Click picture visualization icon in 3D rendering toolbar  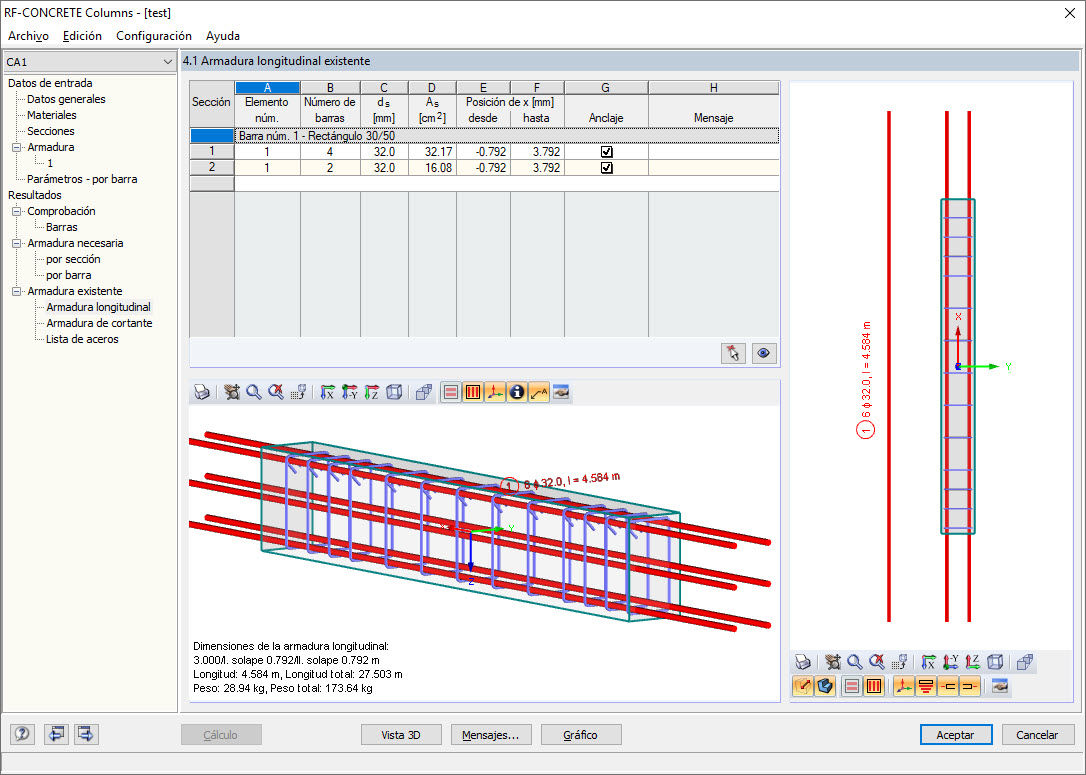pos(561,393)
